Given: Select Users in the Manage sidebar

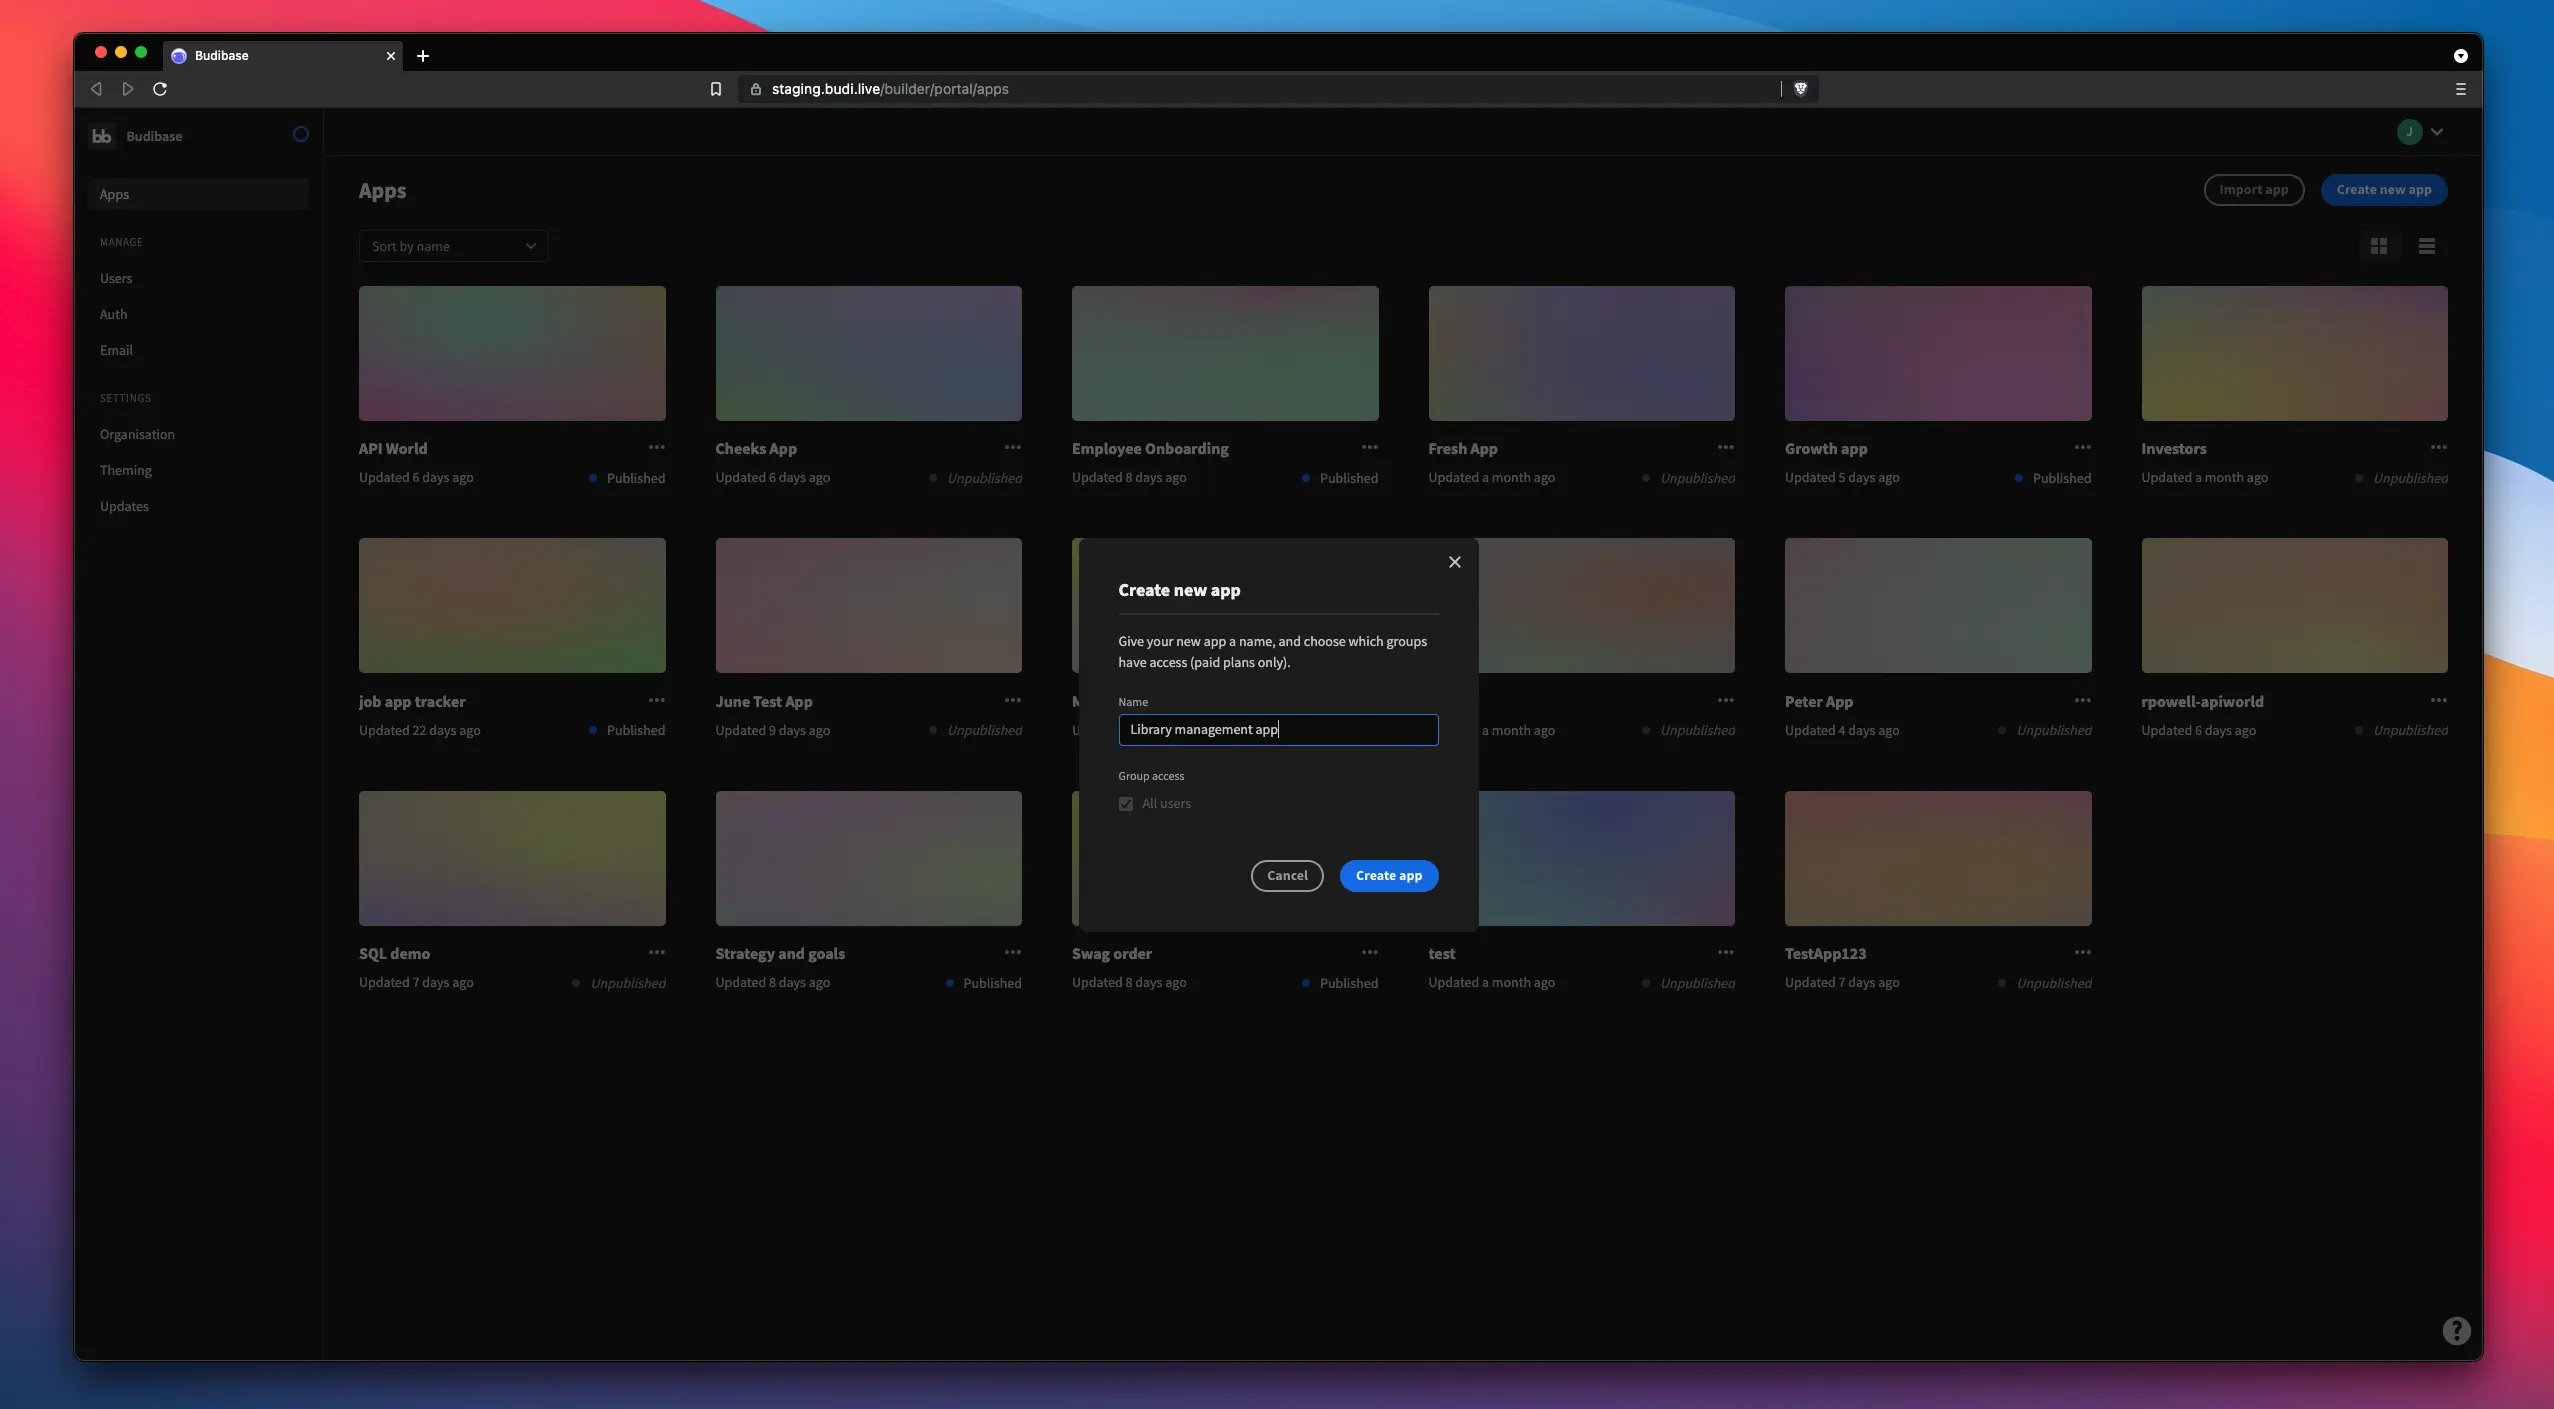Looking at the screenshot, I should point(115,278).
